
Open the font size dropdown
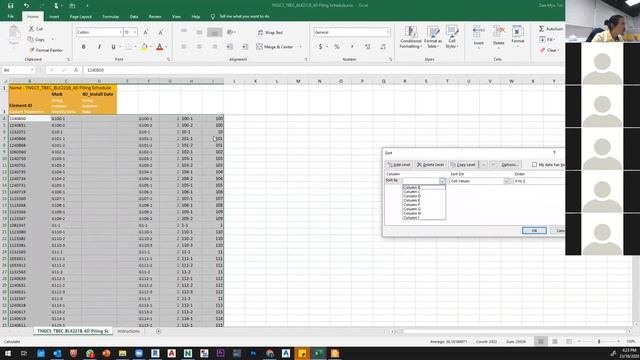(x=136, y=32)
